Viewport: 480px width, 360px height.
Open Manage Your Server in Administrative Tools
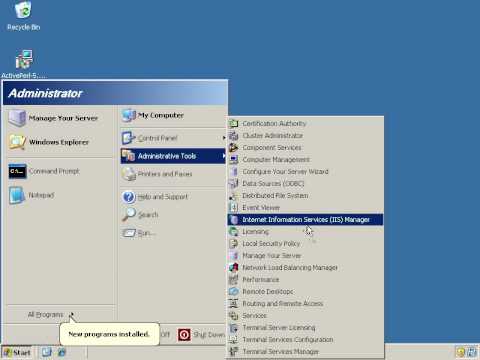(x=306, y=255)
